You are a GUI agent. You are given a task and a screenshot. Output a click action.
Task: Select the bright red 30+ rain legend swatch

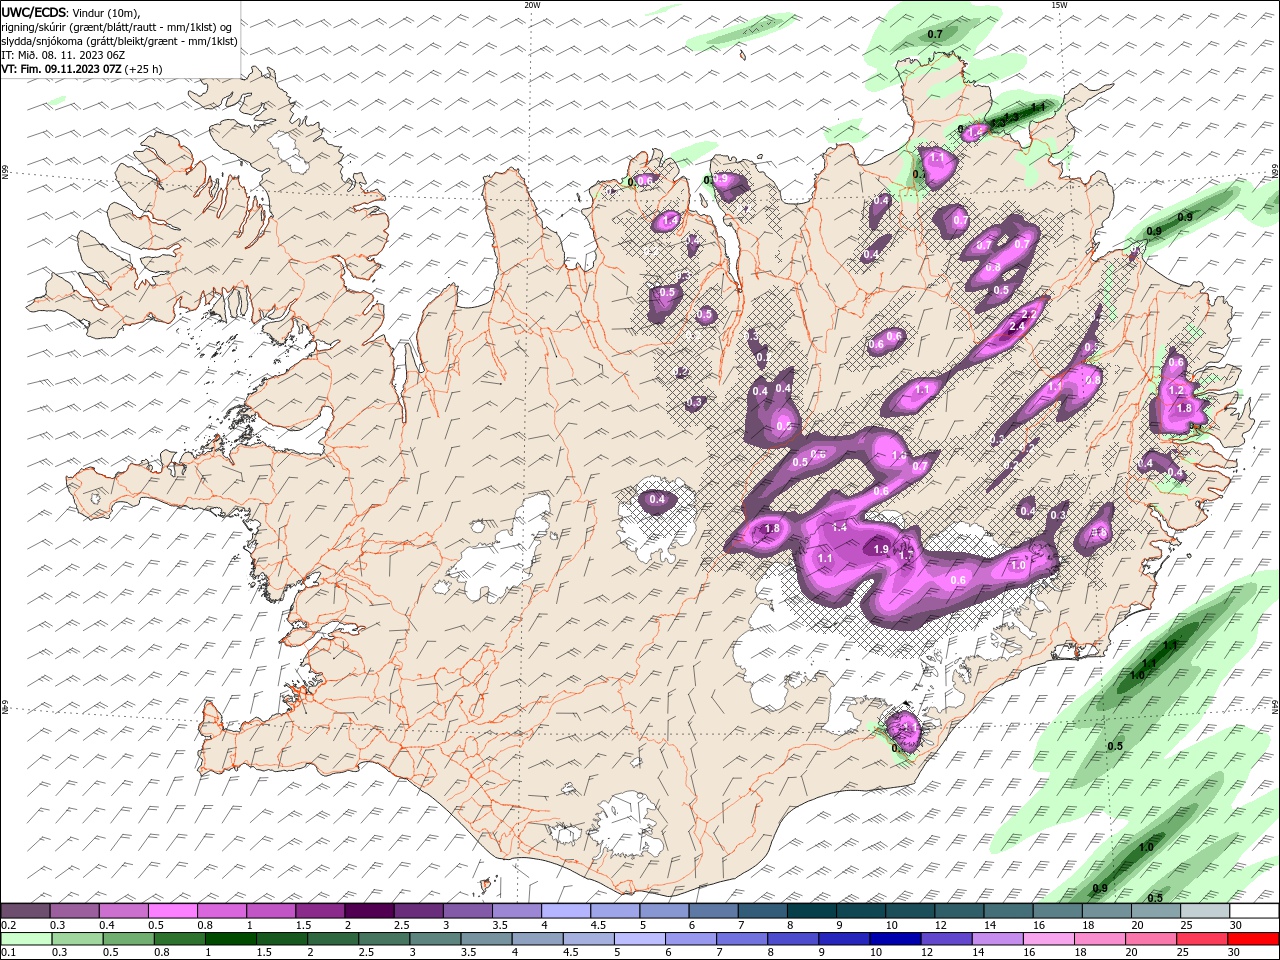coord(1253,939)
